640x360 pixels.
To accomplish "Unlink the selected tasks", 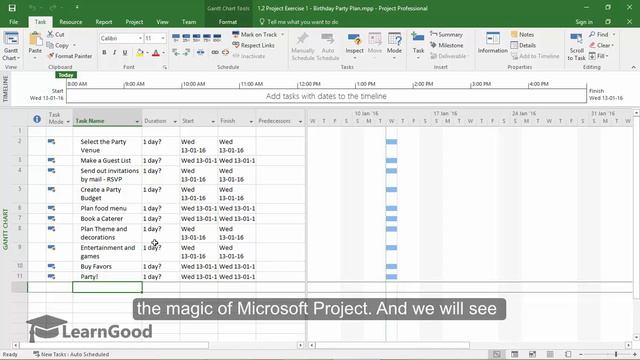I will 225,52.
